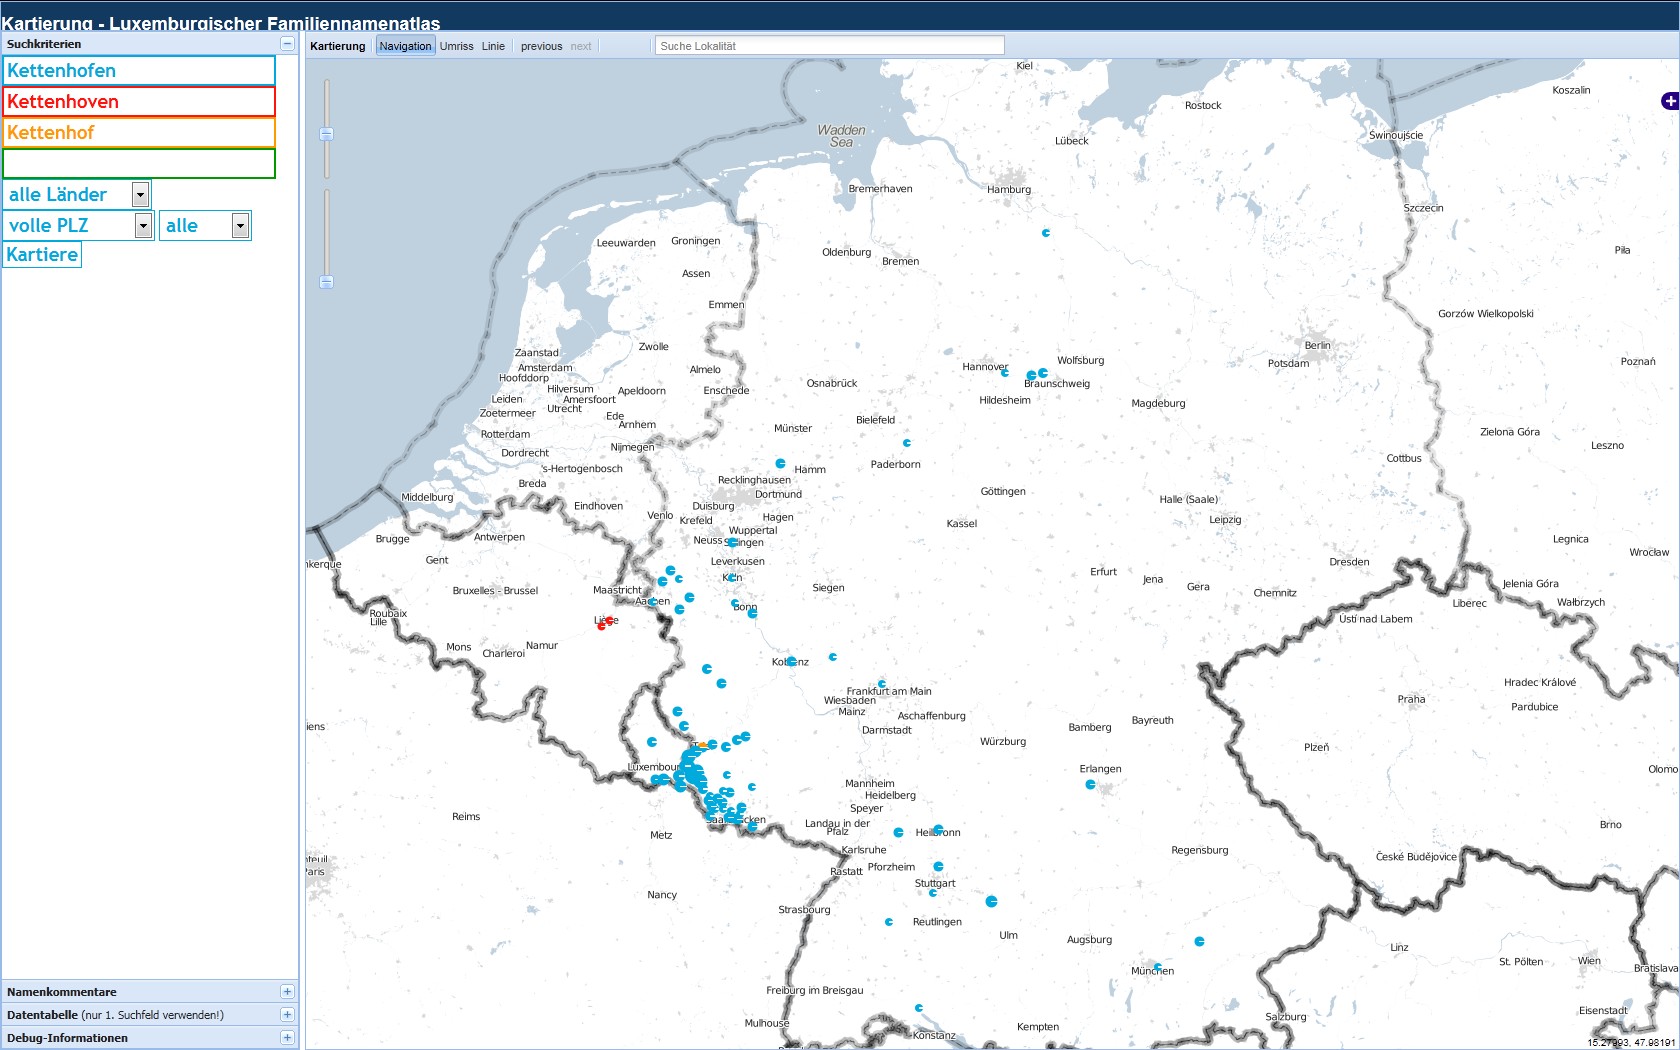Collapse the Suchkriterien panel with minus icon

[287, 44]
